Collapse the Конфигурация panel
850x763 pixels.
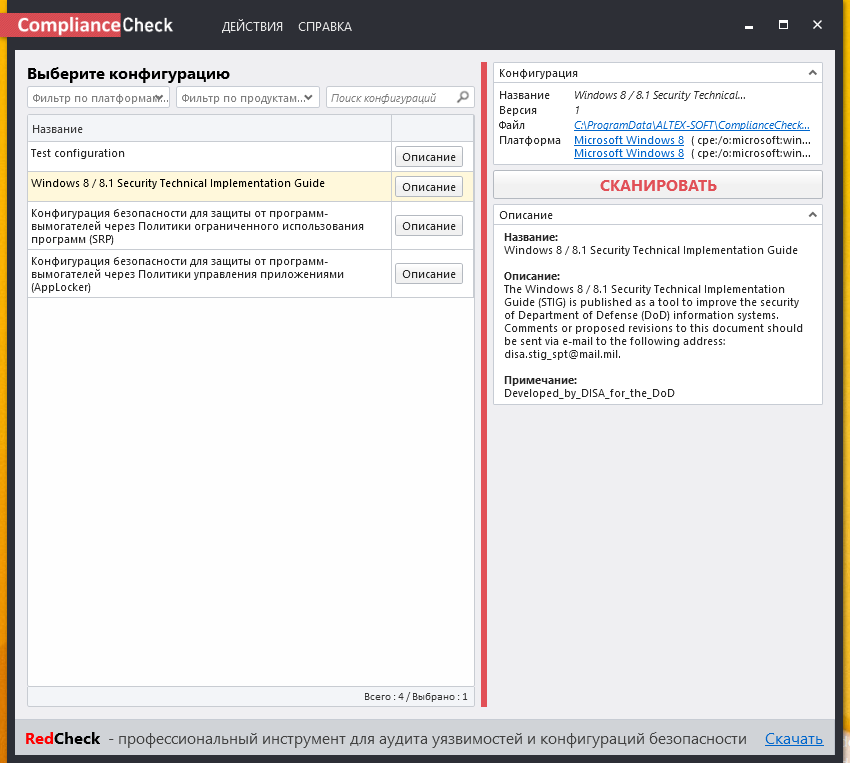(812, 73)
